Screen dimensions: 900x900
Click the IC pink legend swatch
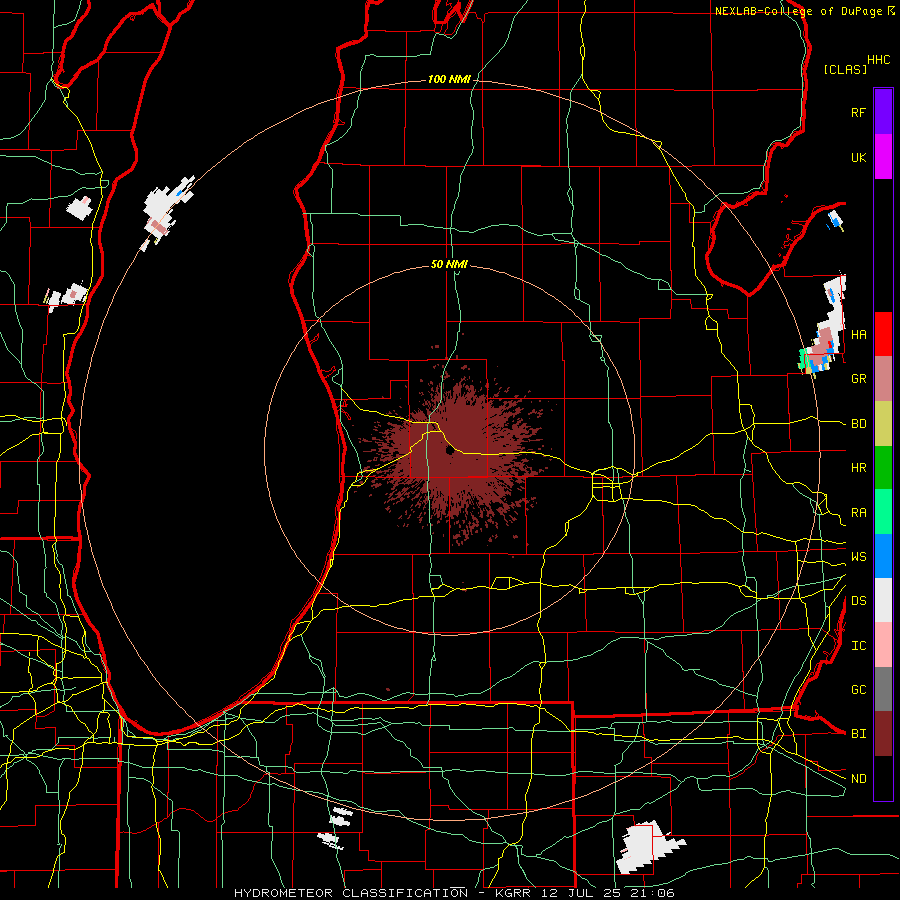(883, 645)
